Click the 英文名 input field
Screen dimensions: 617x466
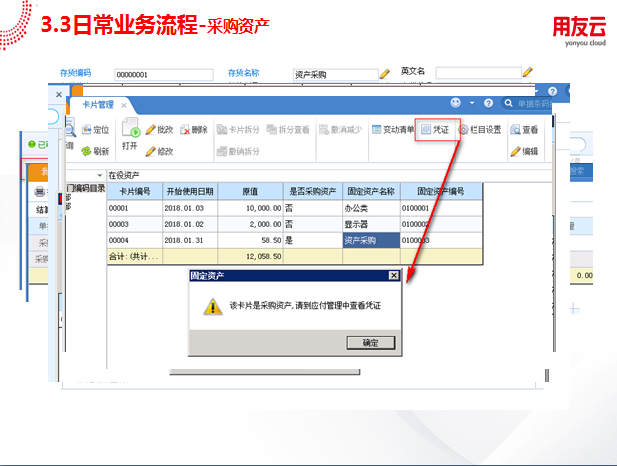478,73
